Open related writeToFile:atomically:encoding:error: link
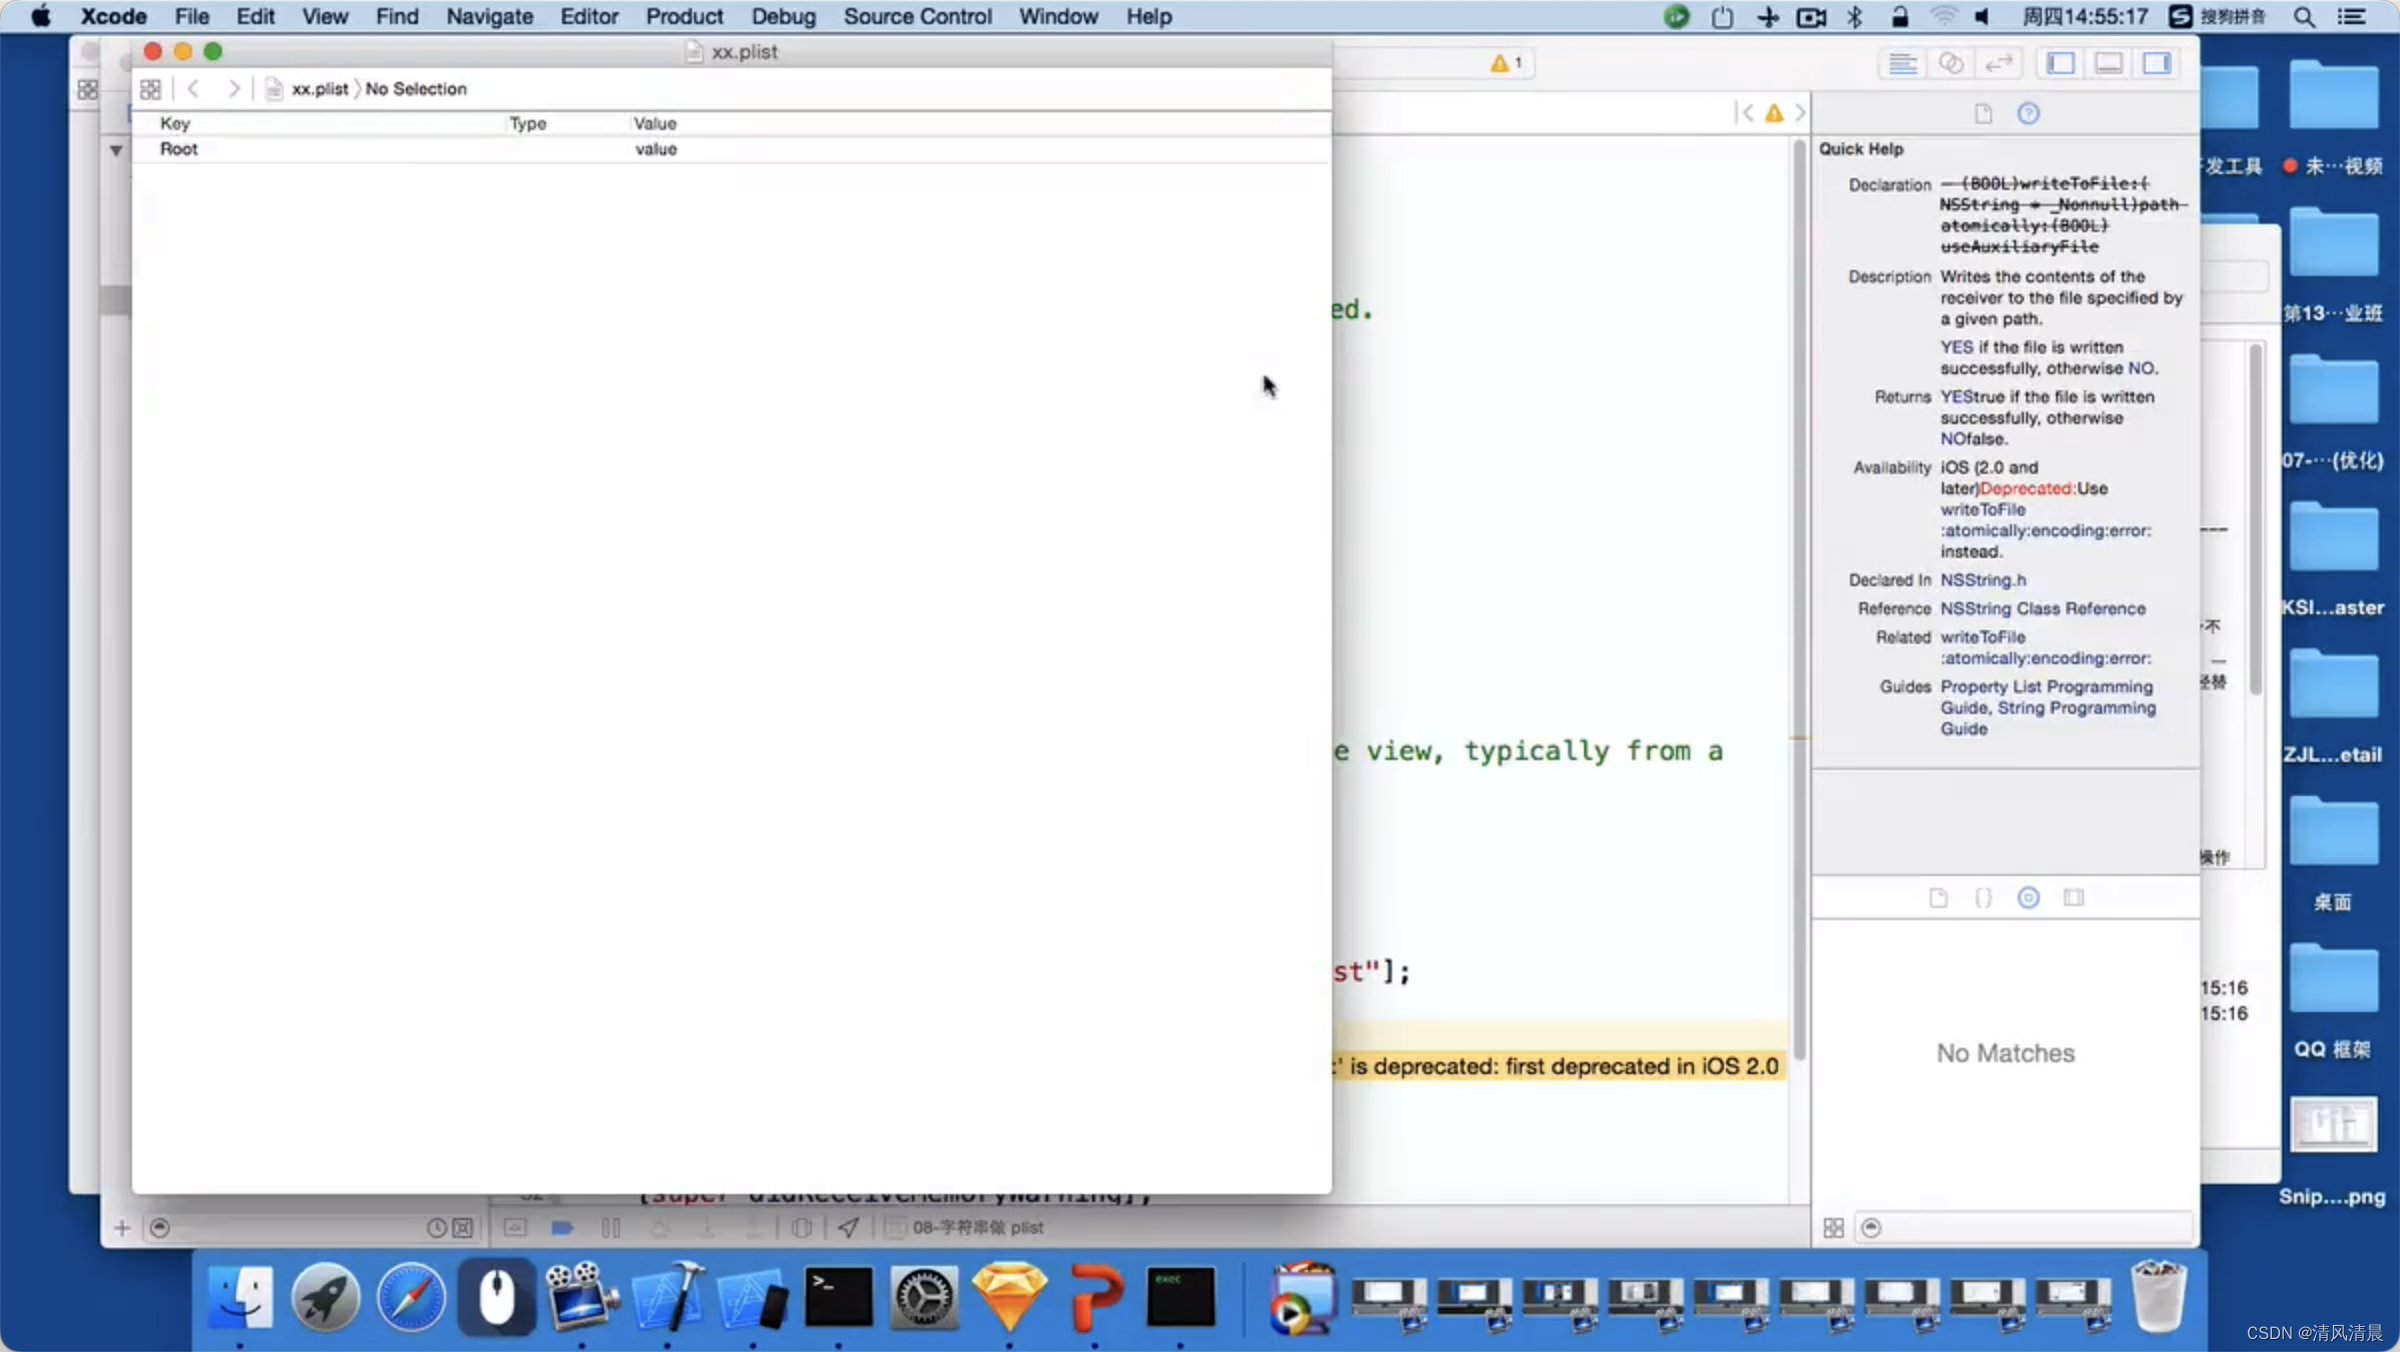This screenshot has width=2400, height=1352. pyautogui.click(x=2045, y=647)
